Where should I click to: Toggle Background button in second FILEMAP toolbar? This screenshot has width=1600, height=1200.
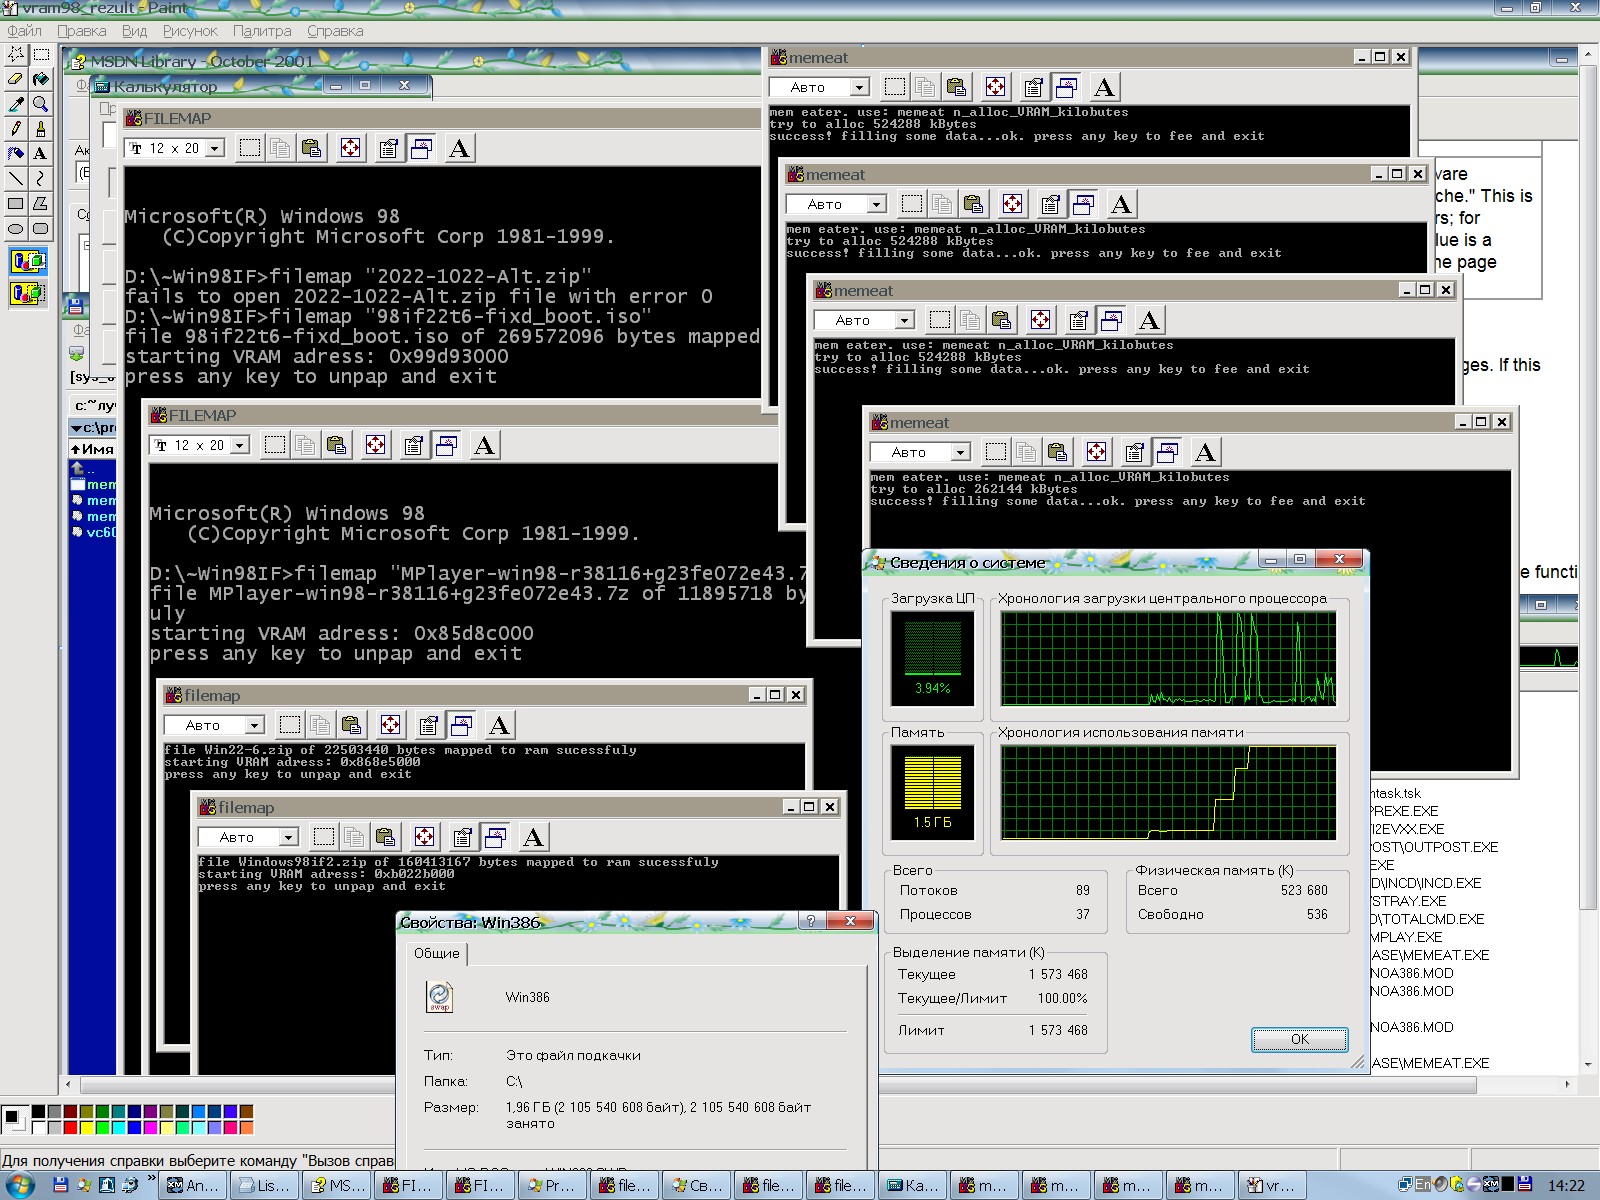pyautogui.click(x=447, y=445)
